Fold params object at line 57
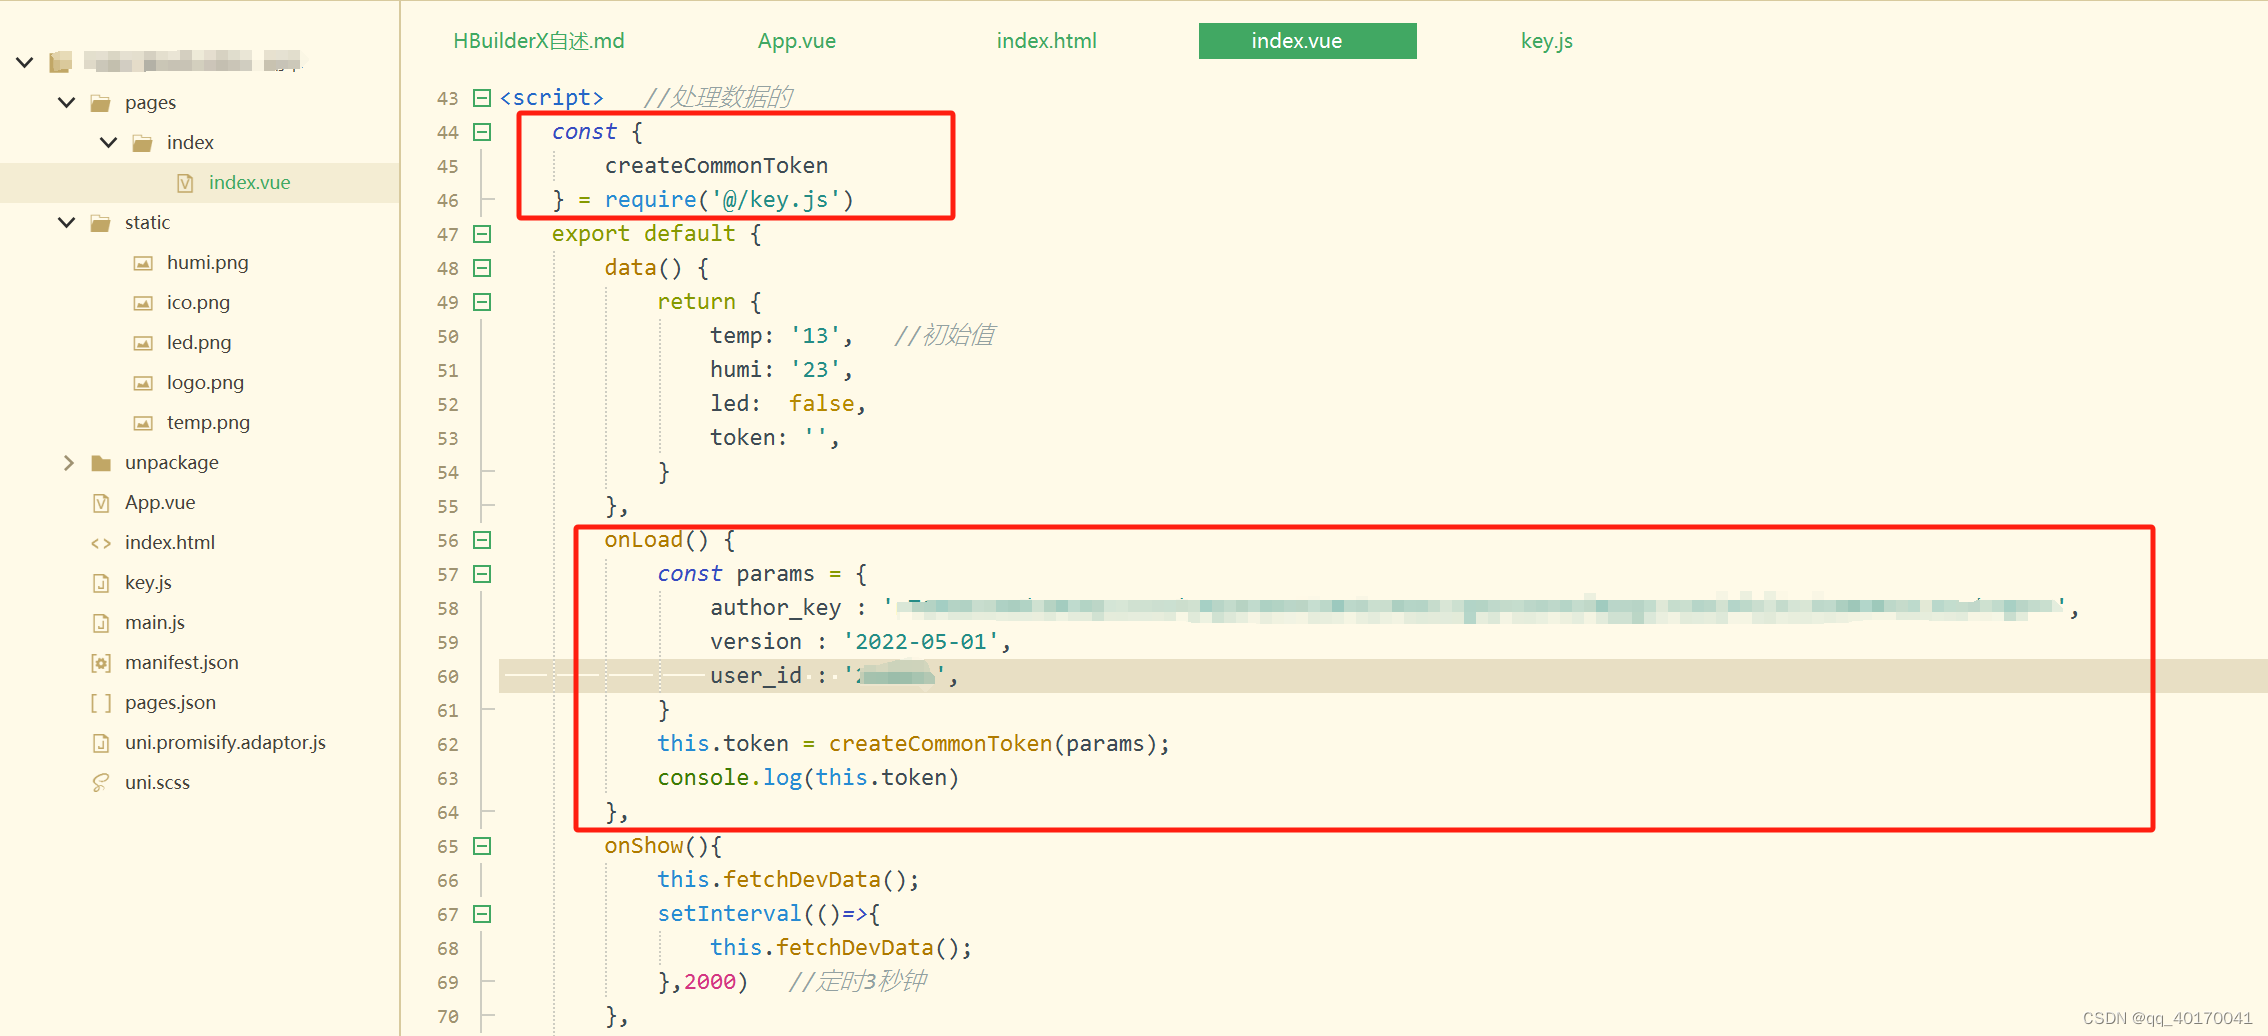The image size is (2268, 1036). (x=482, y=574)
